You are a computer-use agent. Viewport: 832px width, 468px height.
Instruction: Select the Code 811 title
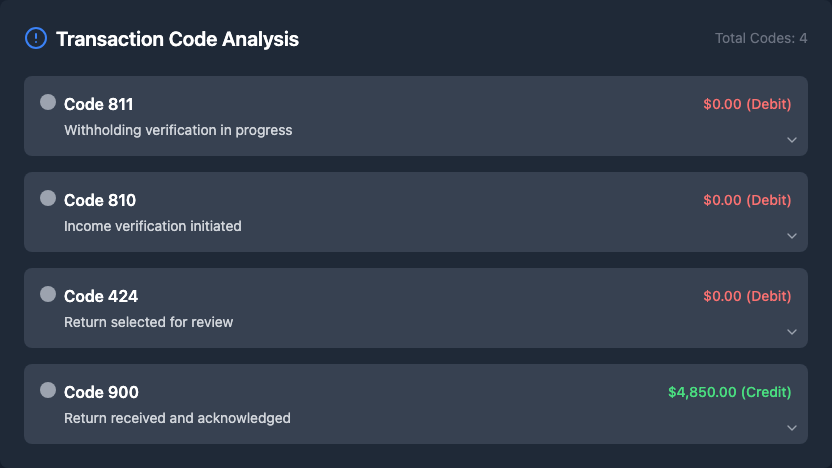point(99,104)
